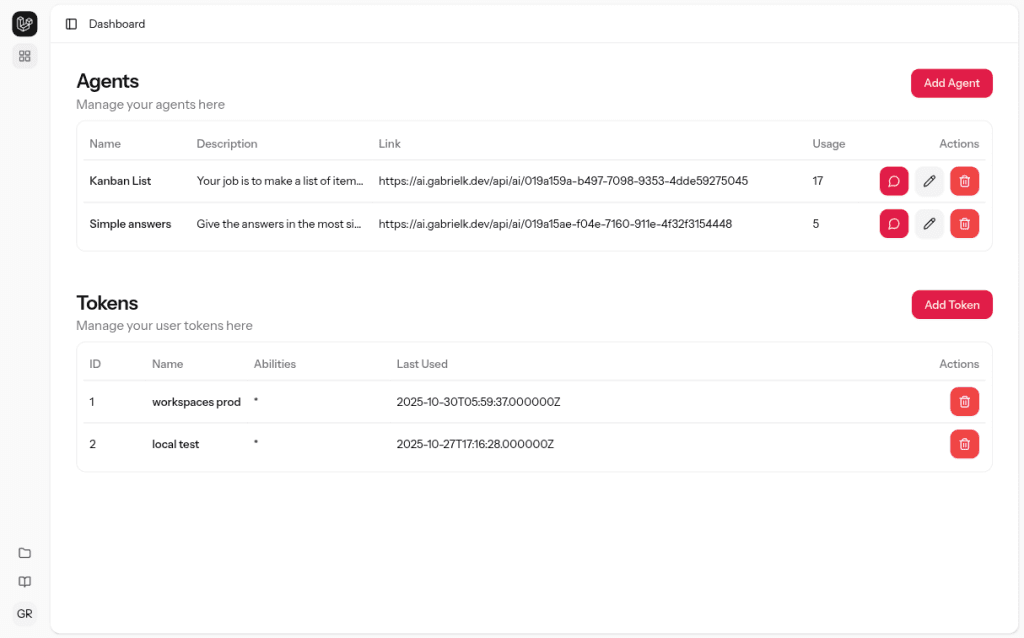
Task: Click the Add Agent button
Action: (x=951, y=83)
